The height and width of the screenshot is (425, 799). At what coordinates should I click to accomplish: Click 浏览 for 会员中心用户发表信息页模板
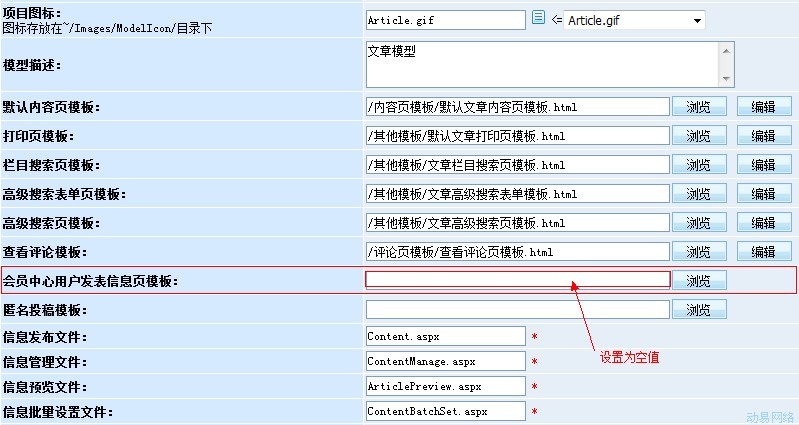coord(699,281)
